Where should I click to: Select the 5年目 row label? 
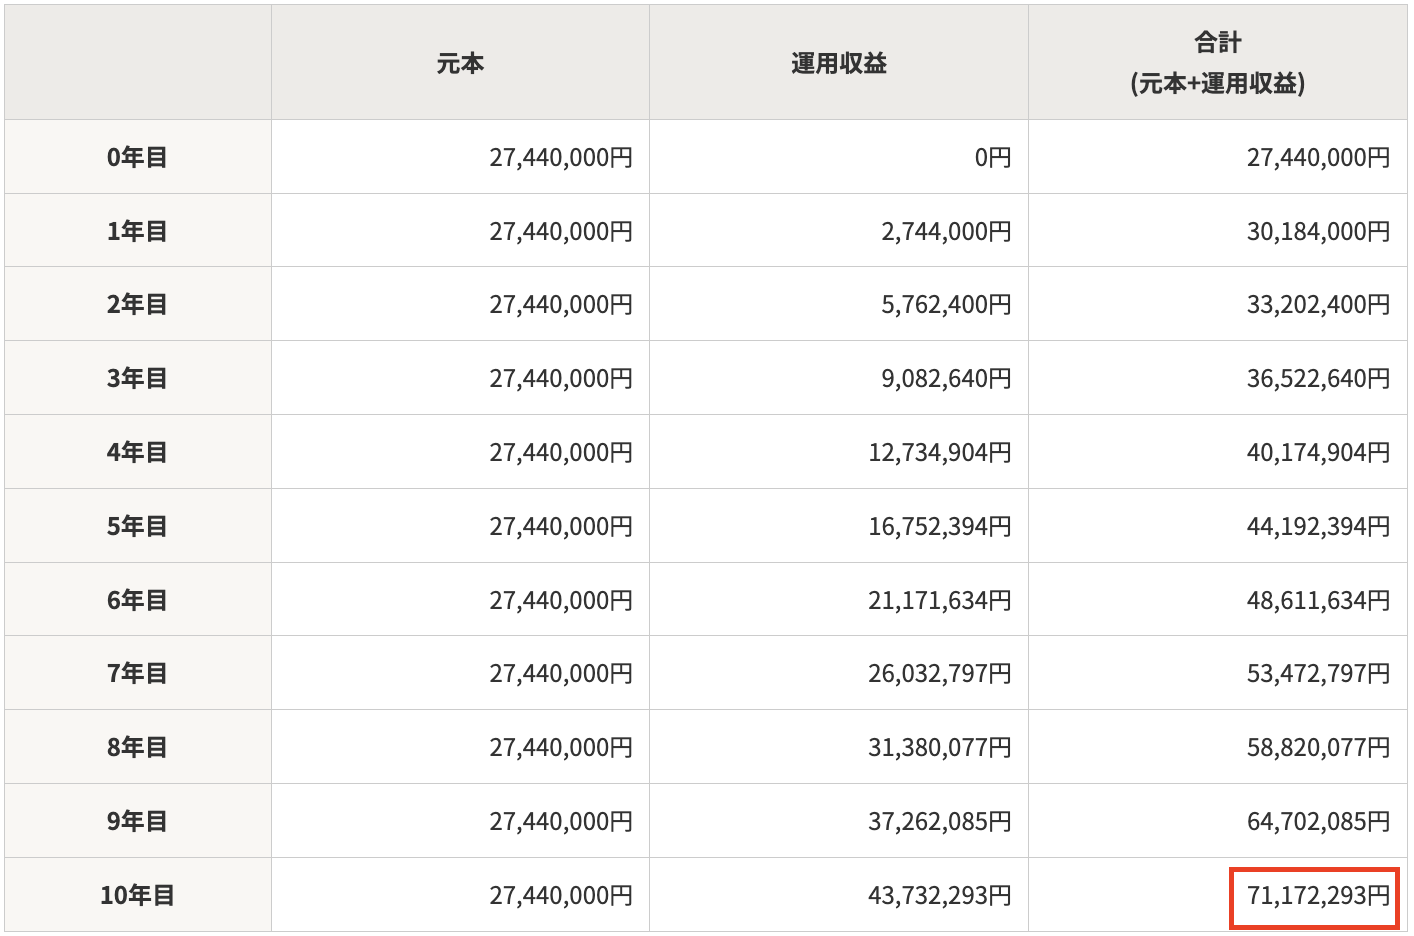click(138, 526)
